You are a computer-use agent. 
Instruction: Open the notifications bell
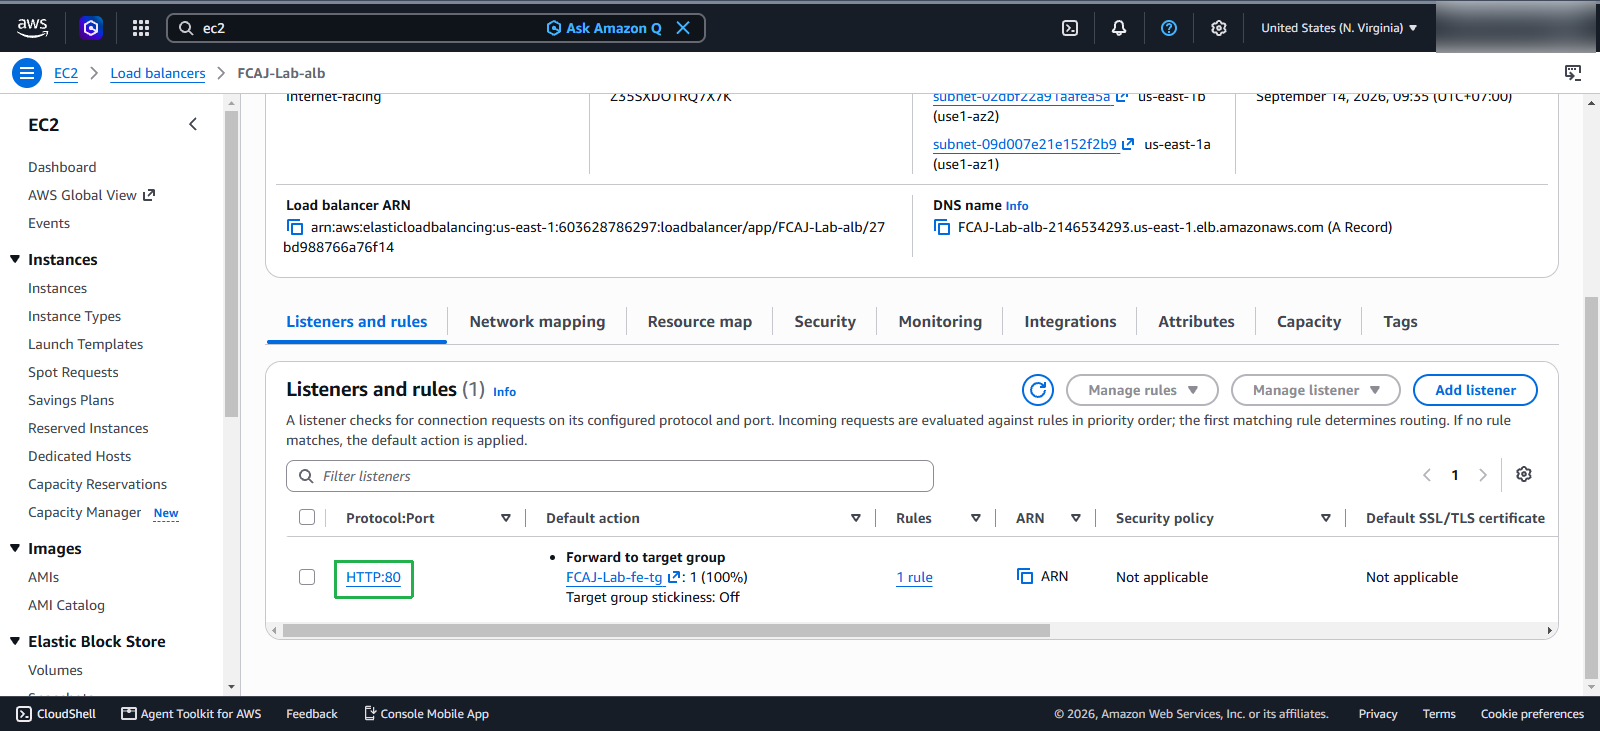pyautogui.click(x=1119, y=28)
